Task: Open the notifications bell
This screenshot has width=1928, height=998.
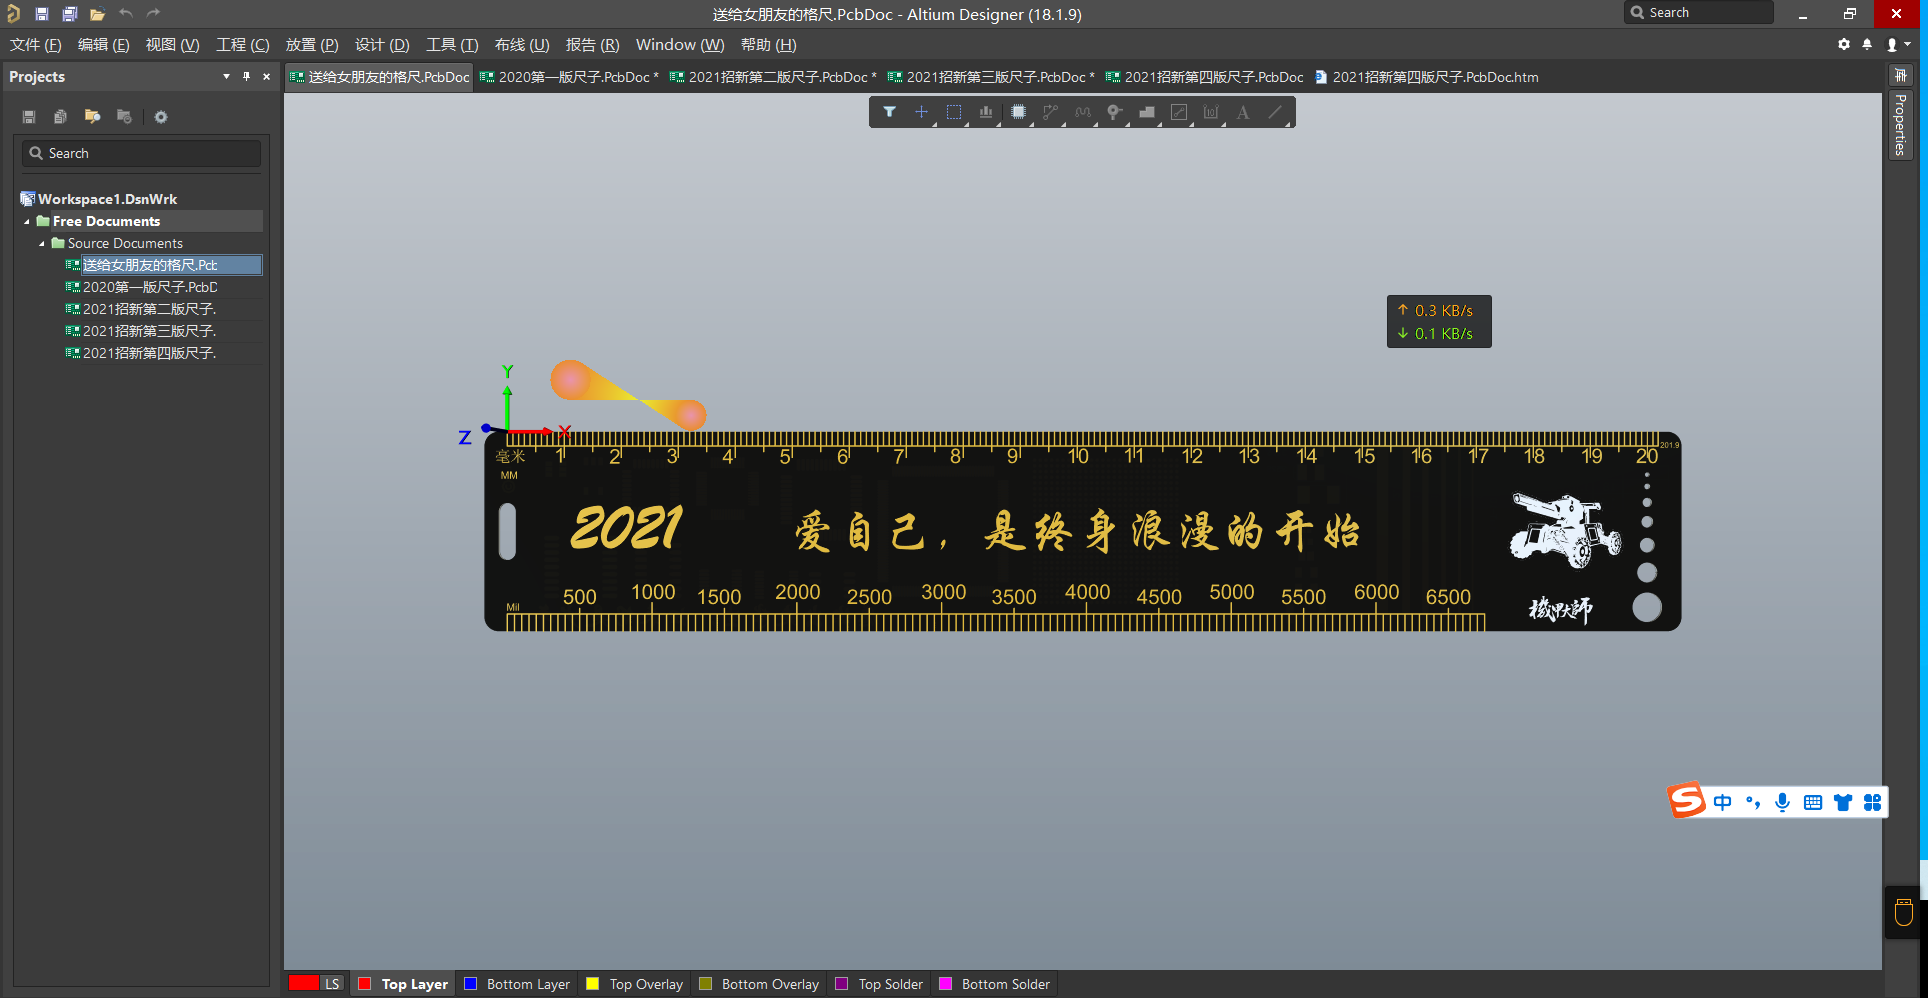Action: (x=1867, y=44)
